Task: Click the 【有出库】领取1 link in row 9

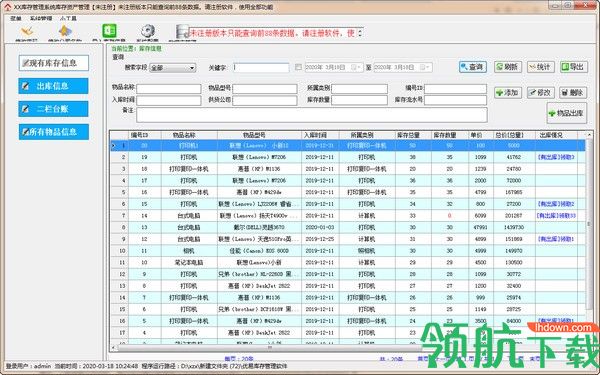Action: pyautogui.click(x=556, y=239)
